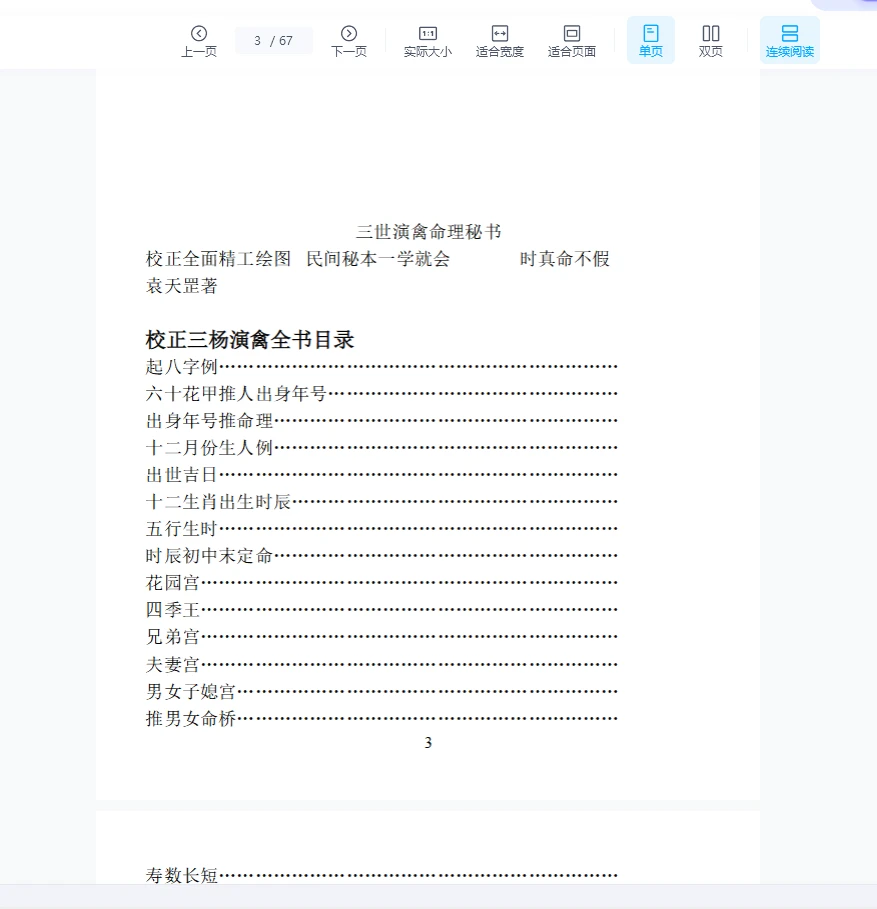877x909 pixels.
Task: Click the heading 校正三杨演禽全书目录
Action: (x=250, y=340)
